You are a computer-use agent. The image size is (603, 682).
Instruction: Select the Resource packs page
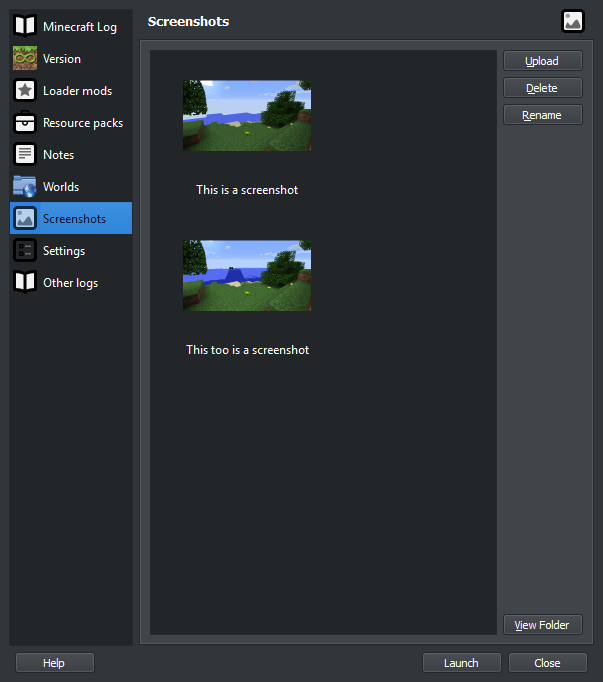[71, 122]
